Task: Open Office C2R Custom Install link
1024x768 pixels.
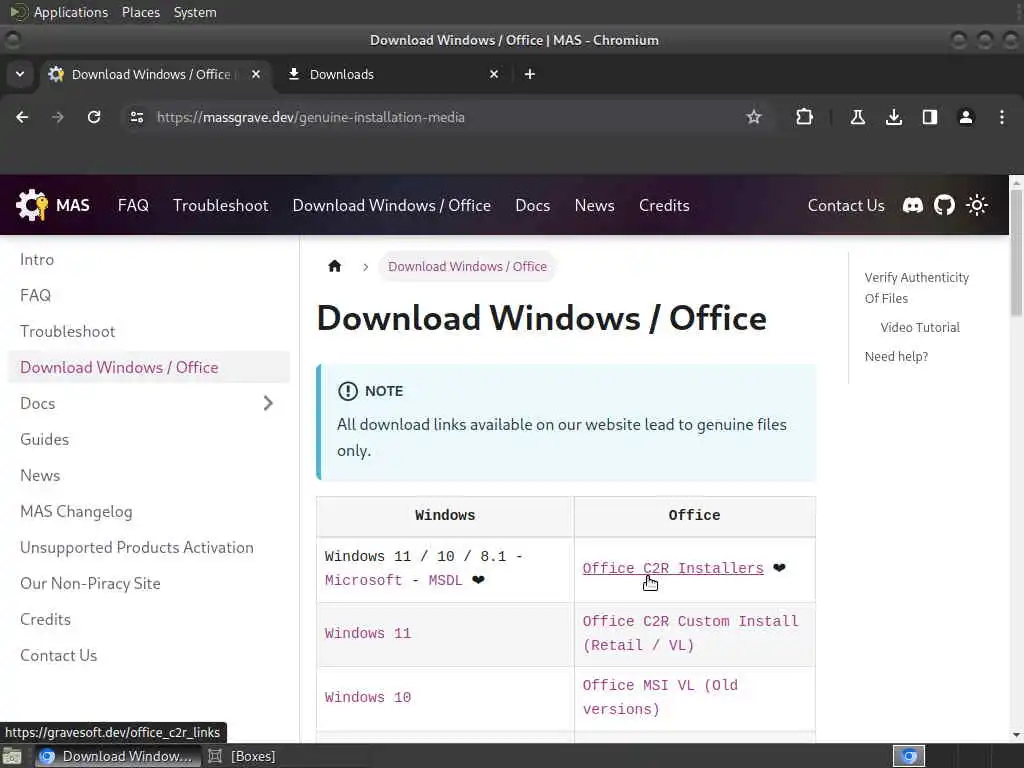Action: (x=690, y=633)
